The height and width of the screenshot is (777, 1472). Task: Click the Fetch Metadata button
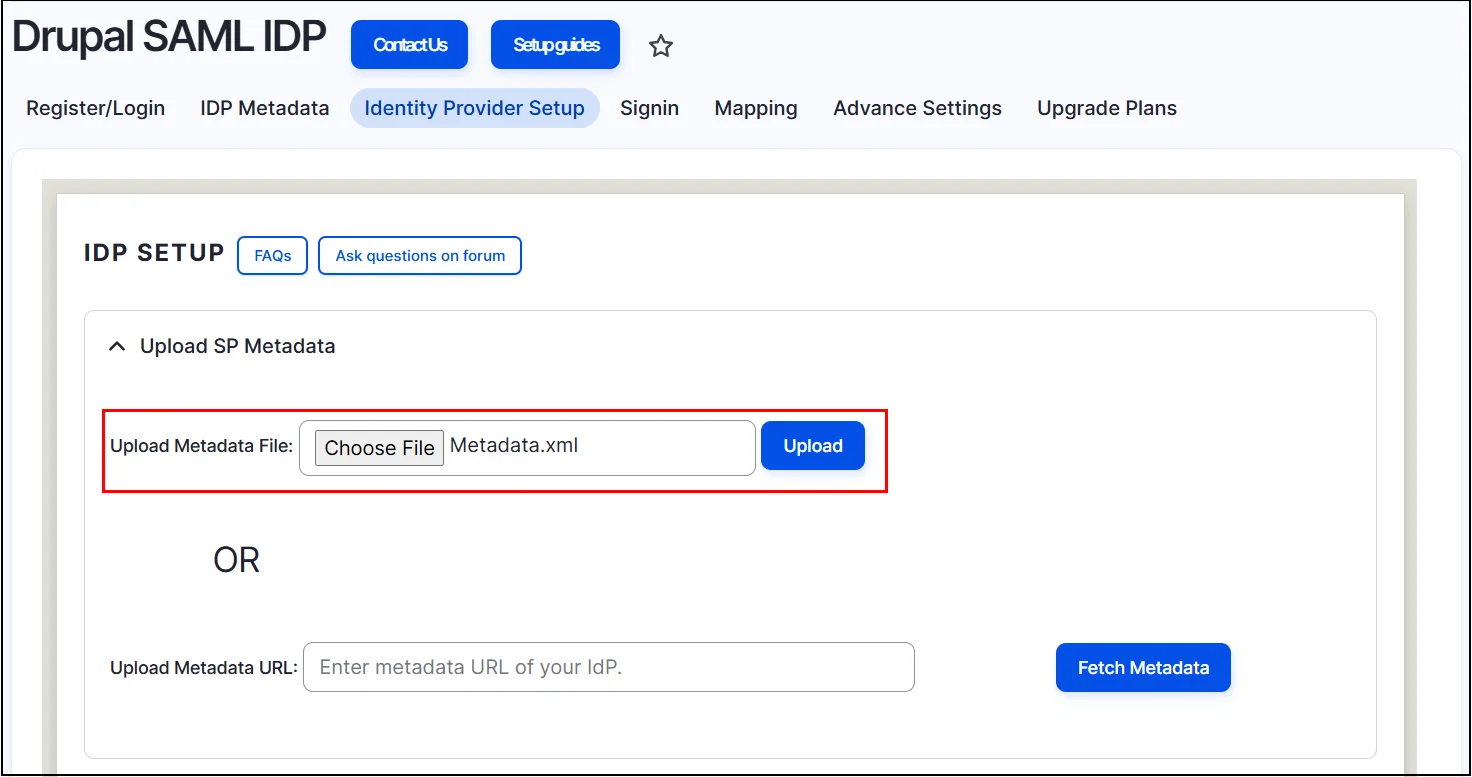click(1144, 668)
